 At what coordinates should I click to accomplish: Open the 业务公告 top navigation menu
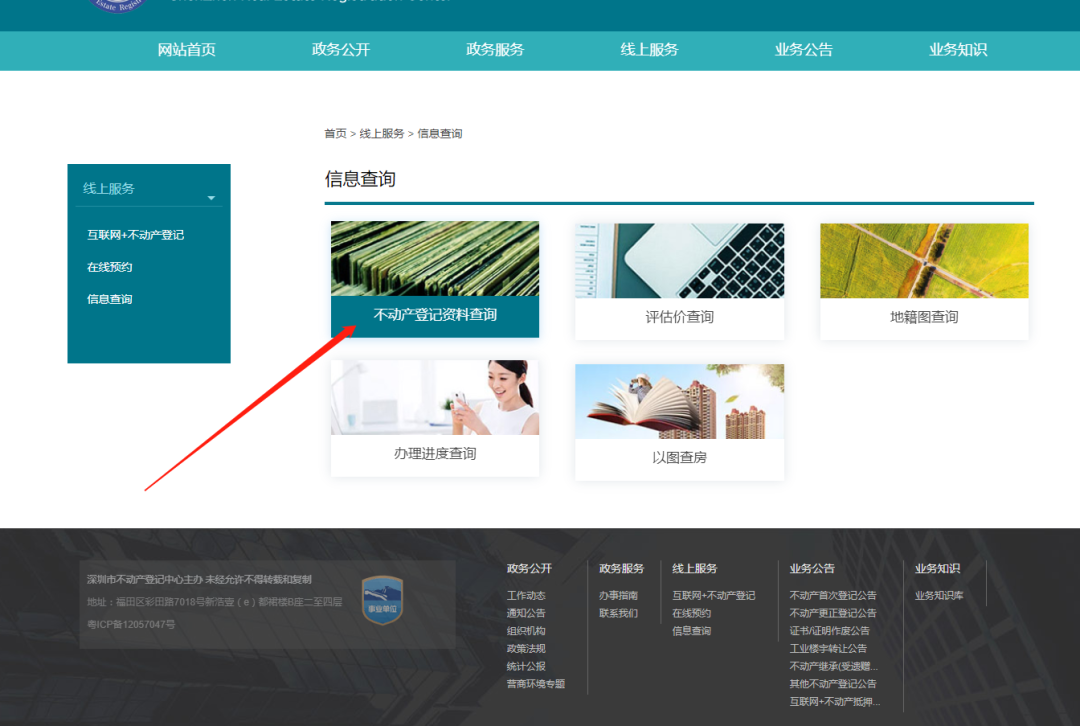coord(803,50)
